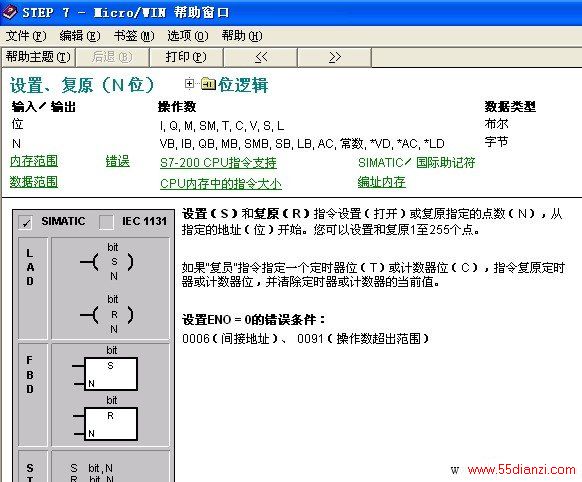The height and width of the screenshot is (482, 582).
Task: Enable the IEC 1131 checkbox
Action: (x=106, y=222)
